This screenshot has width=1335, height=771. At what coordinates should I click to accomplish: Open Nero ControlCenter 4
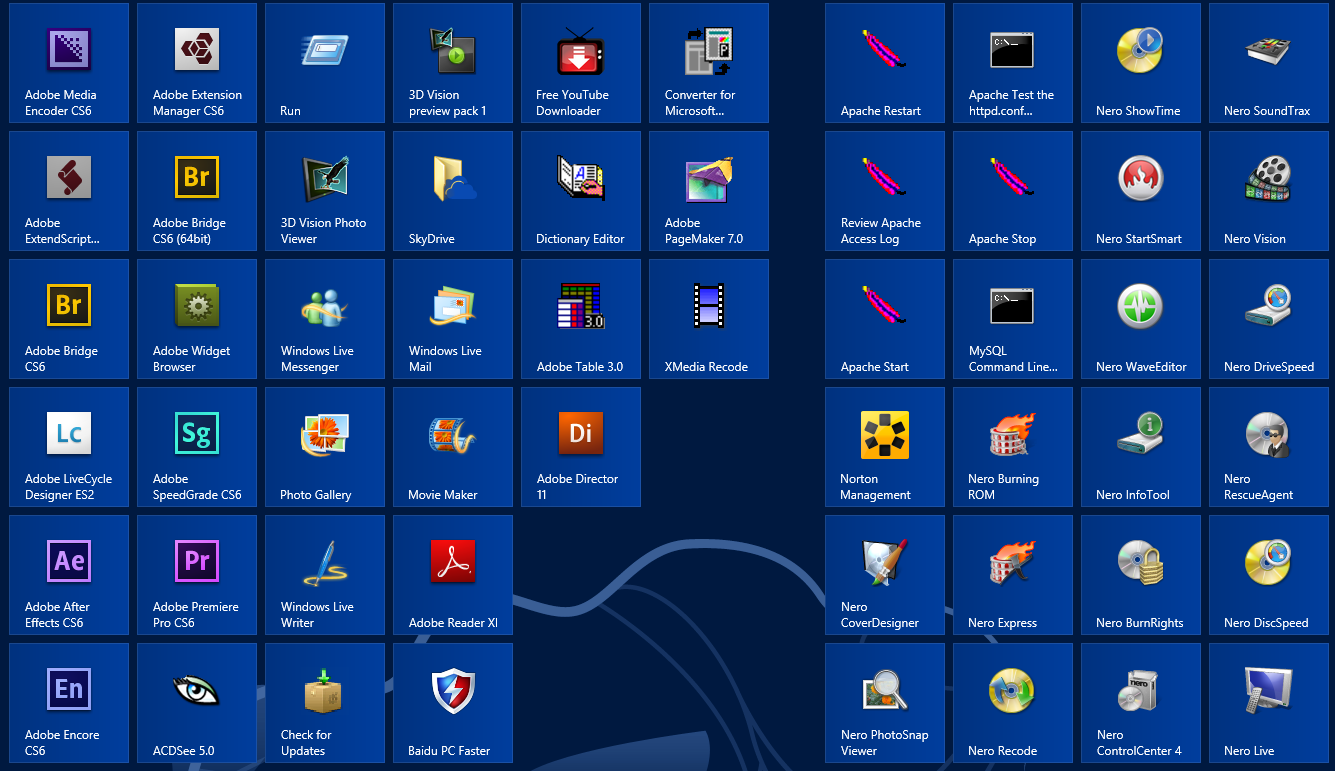1141,703
